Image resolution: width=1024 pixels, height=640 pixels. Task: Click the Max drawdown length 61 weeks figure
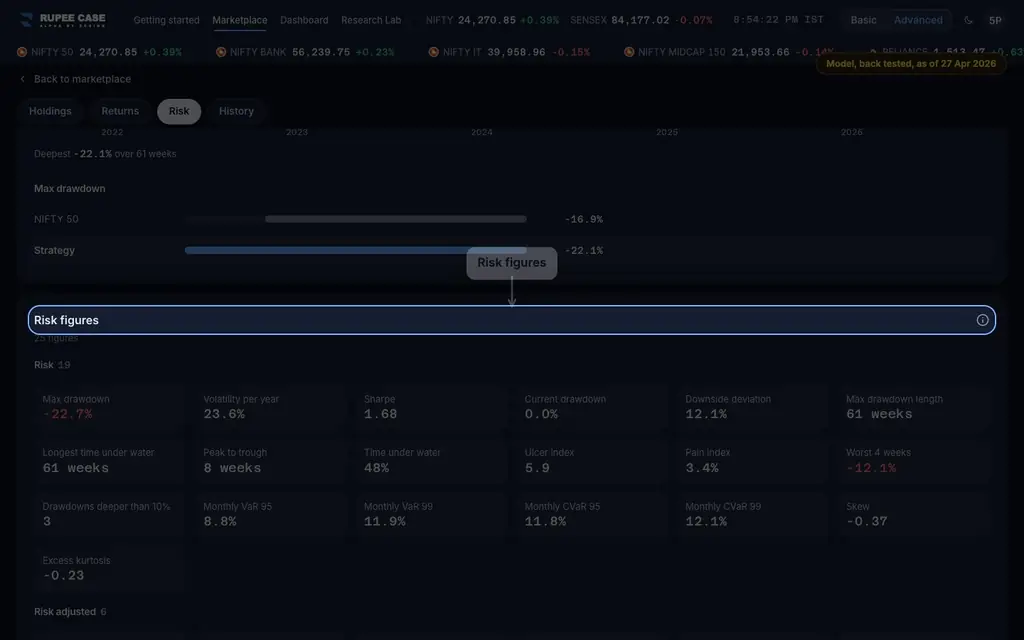(912, 408)
